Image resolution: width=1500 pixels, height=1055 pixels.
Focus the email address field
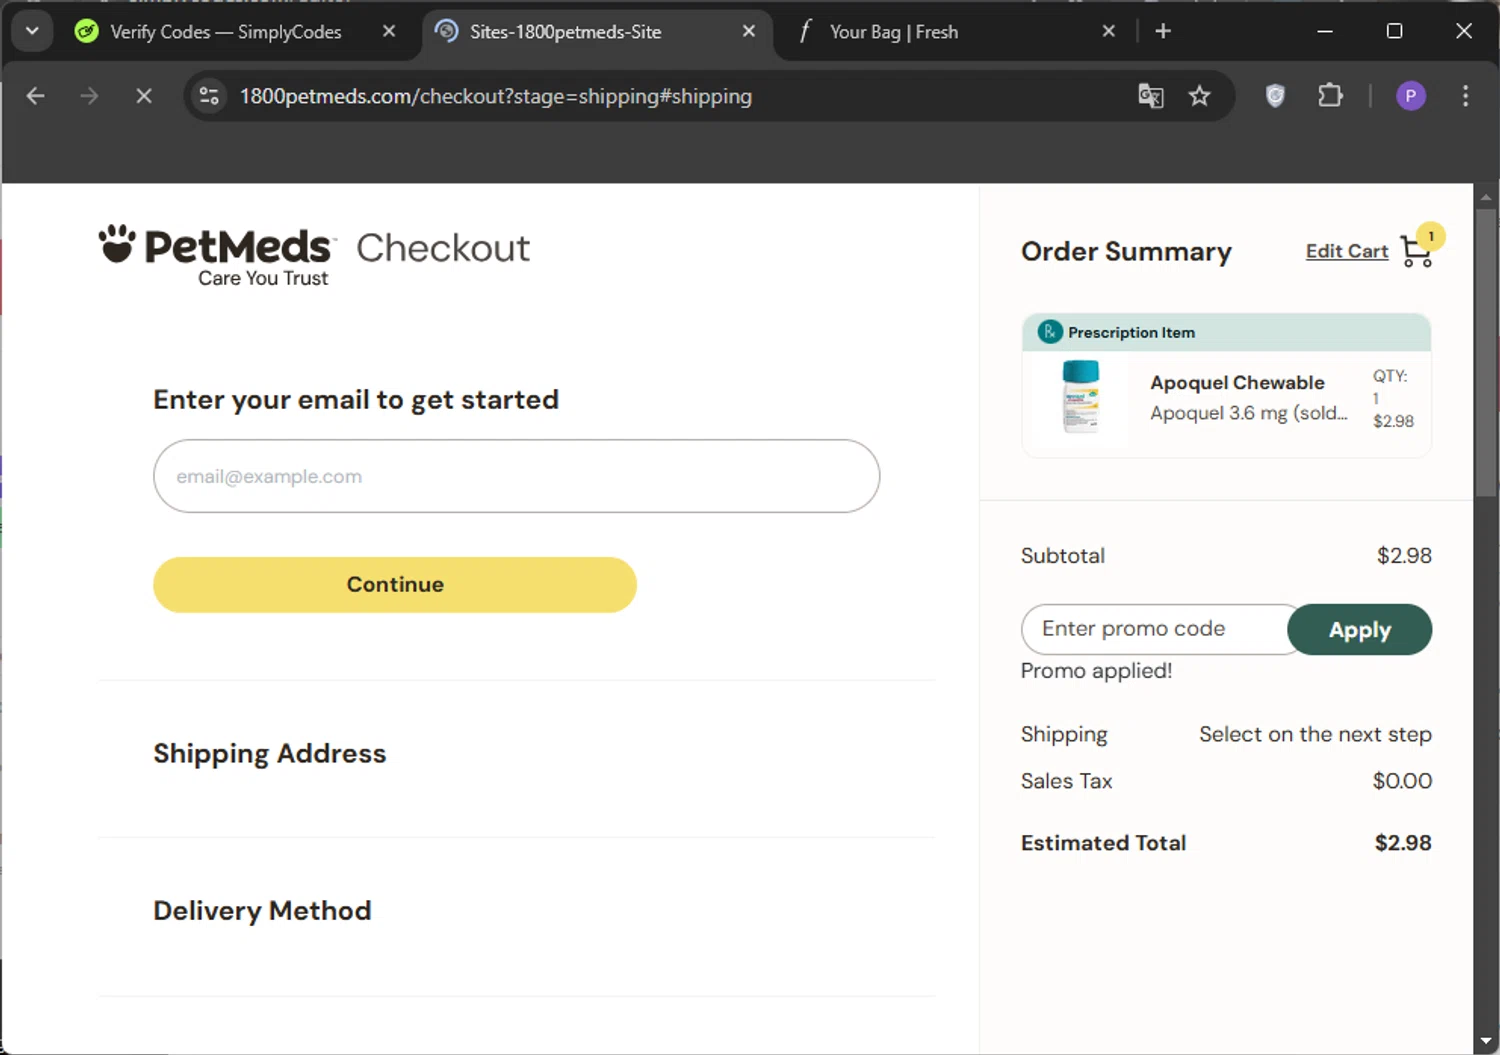click(516, 476)
